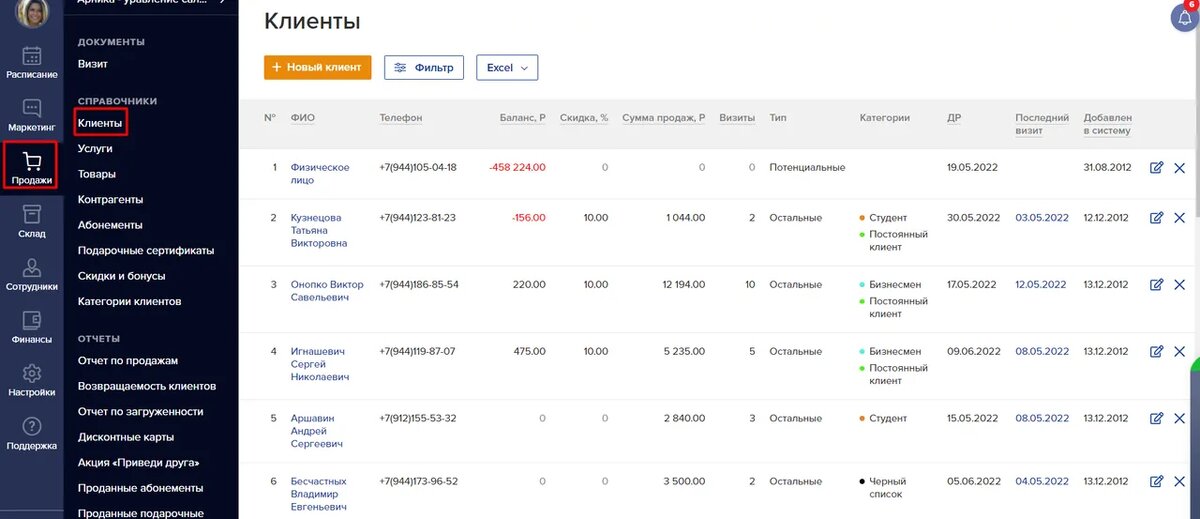Open Скидки и бонусы
Image resolution: width=1200 pixels, height=519 pixels.
(x=122, y=276)
